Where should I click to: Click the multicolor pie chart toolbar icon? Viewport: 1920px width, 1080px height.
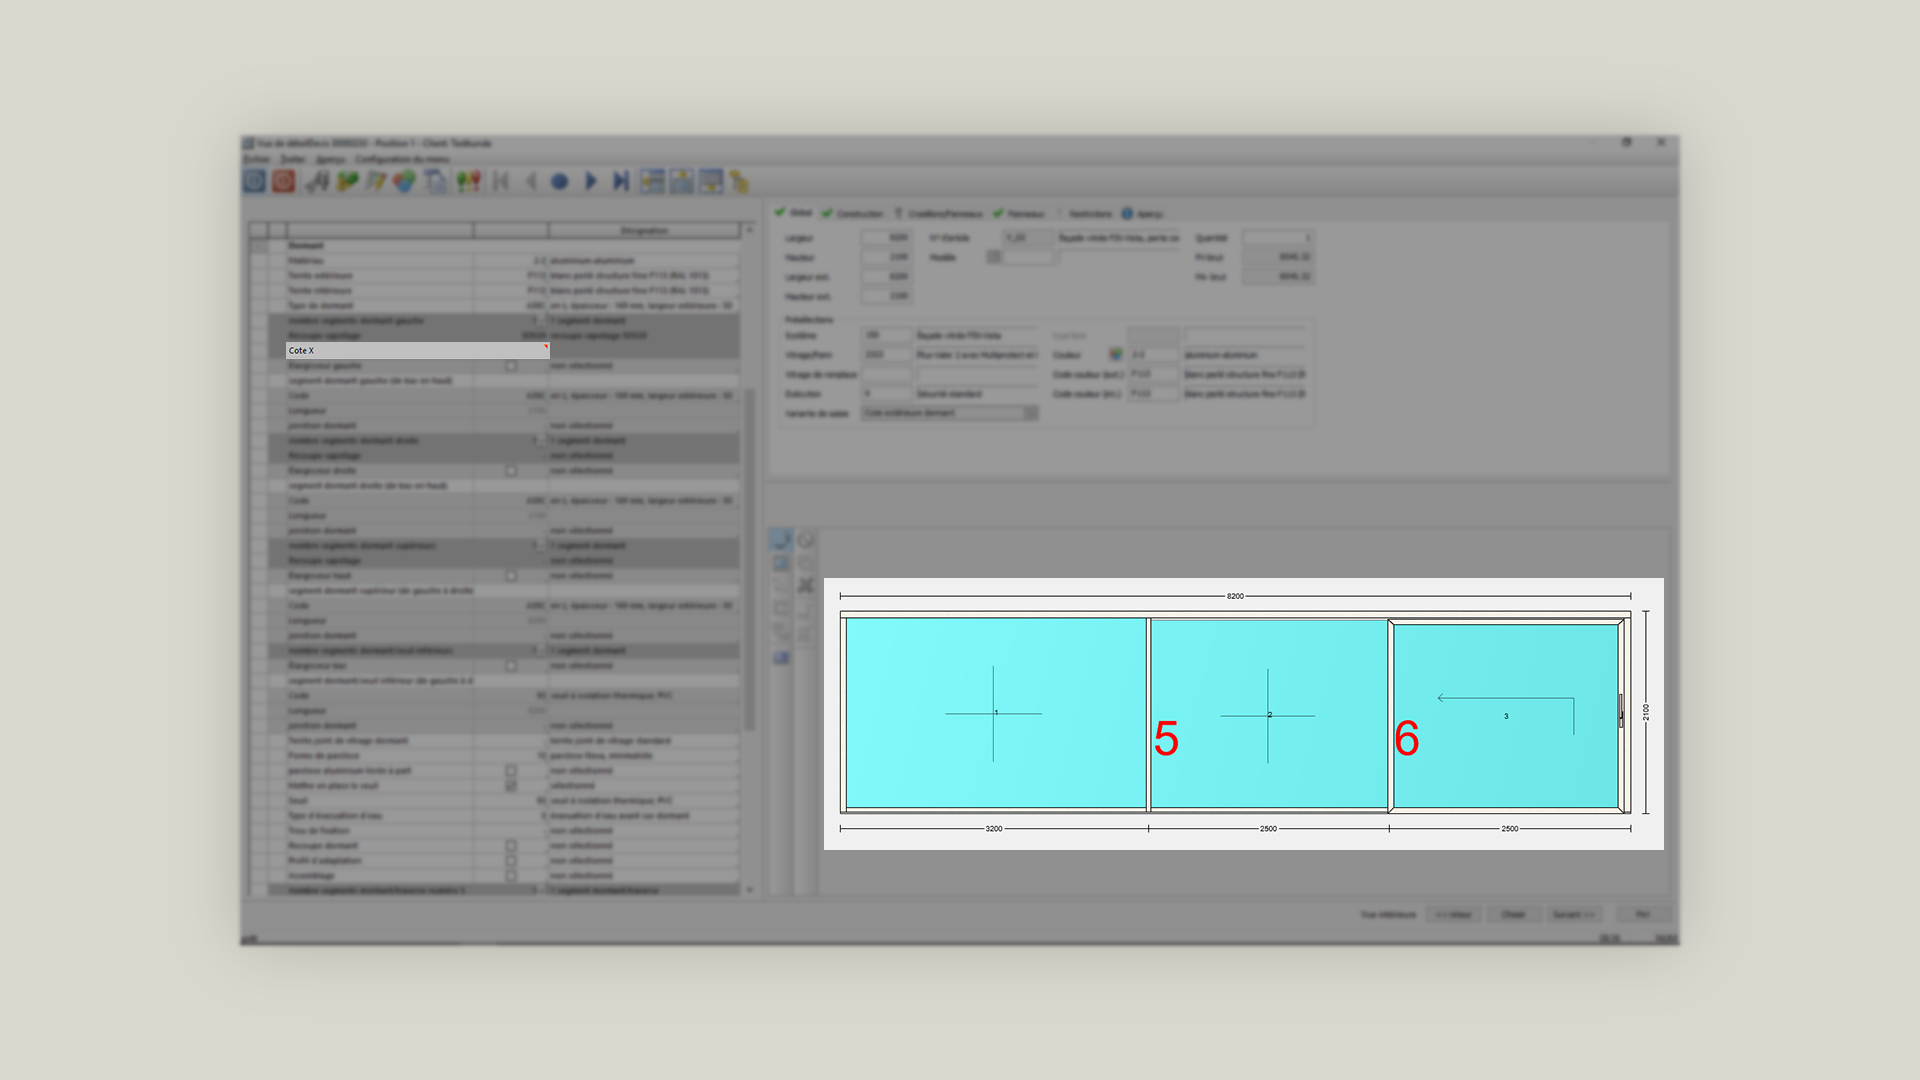pyautogui.click(x=404, y=181)
